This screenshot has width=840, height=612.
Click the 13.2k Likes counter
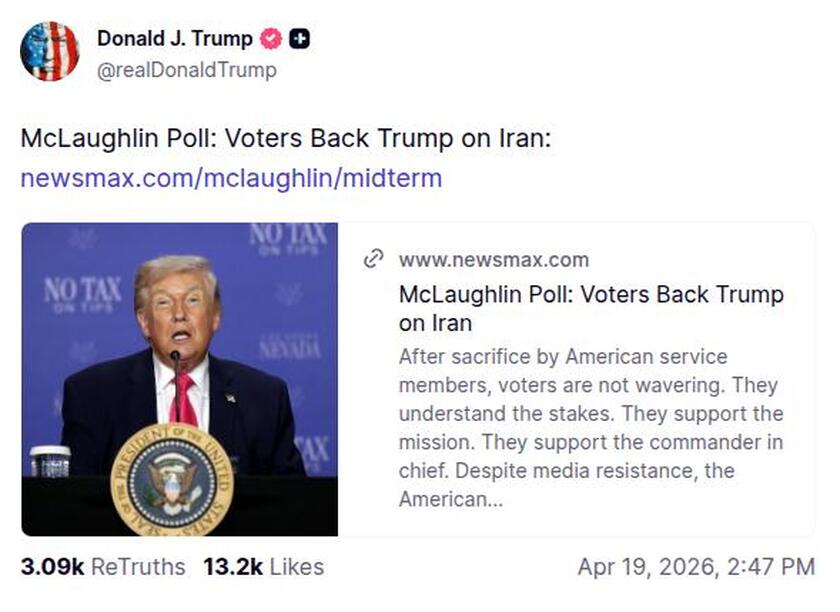coord(261,567)
